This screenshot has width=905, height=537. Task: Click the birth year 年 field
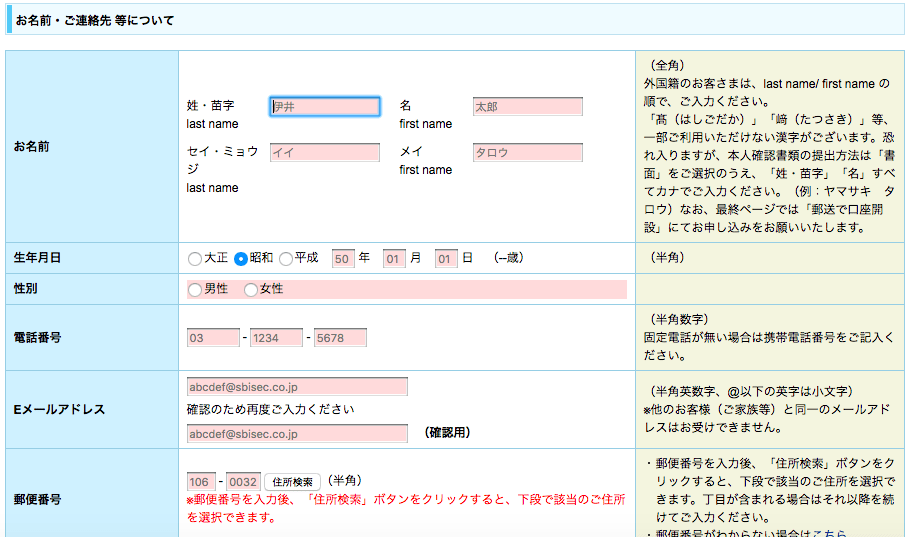tap(343, 259)
